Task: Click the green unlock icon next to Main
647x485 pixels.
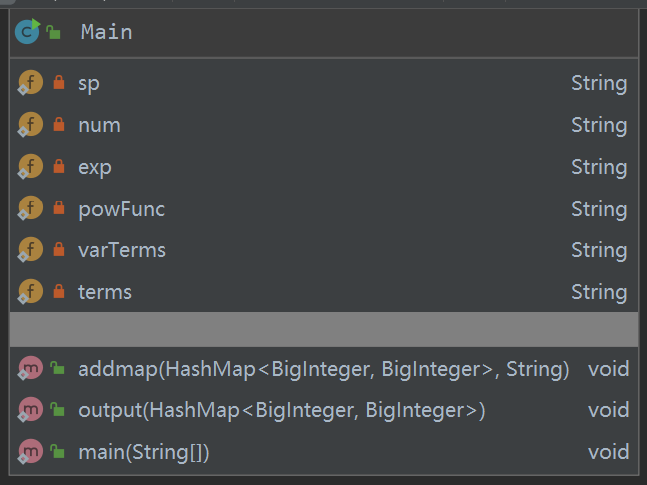Action: click(x=55, y=33)
